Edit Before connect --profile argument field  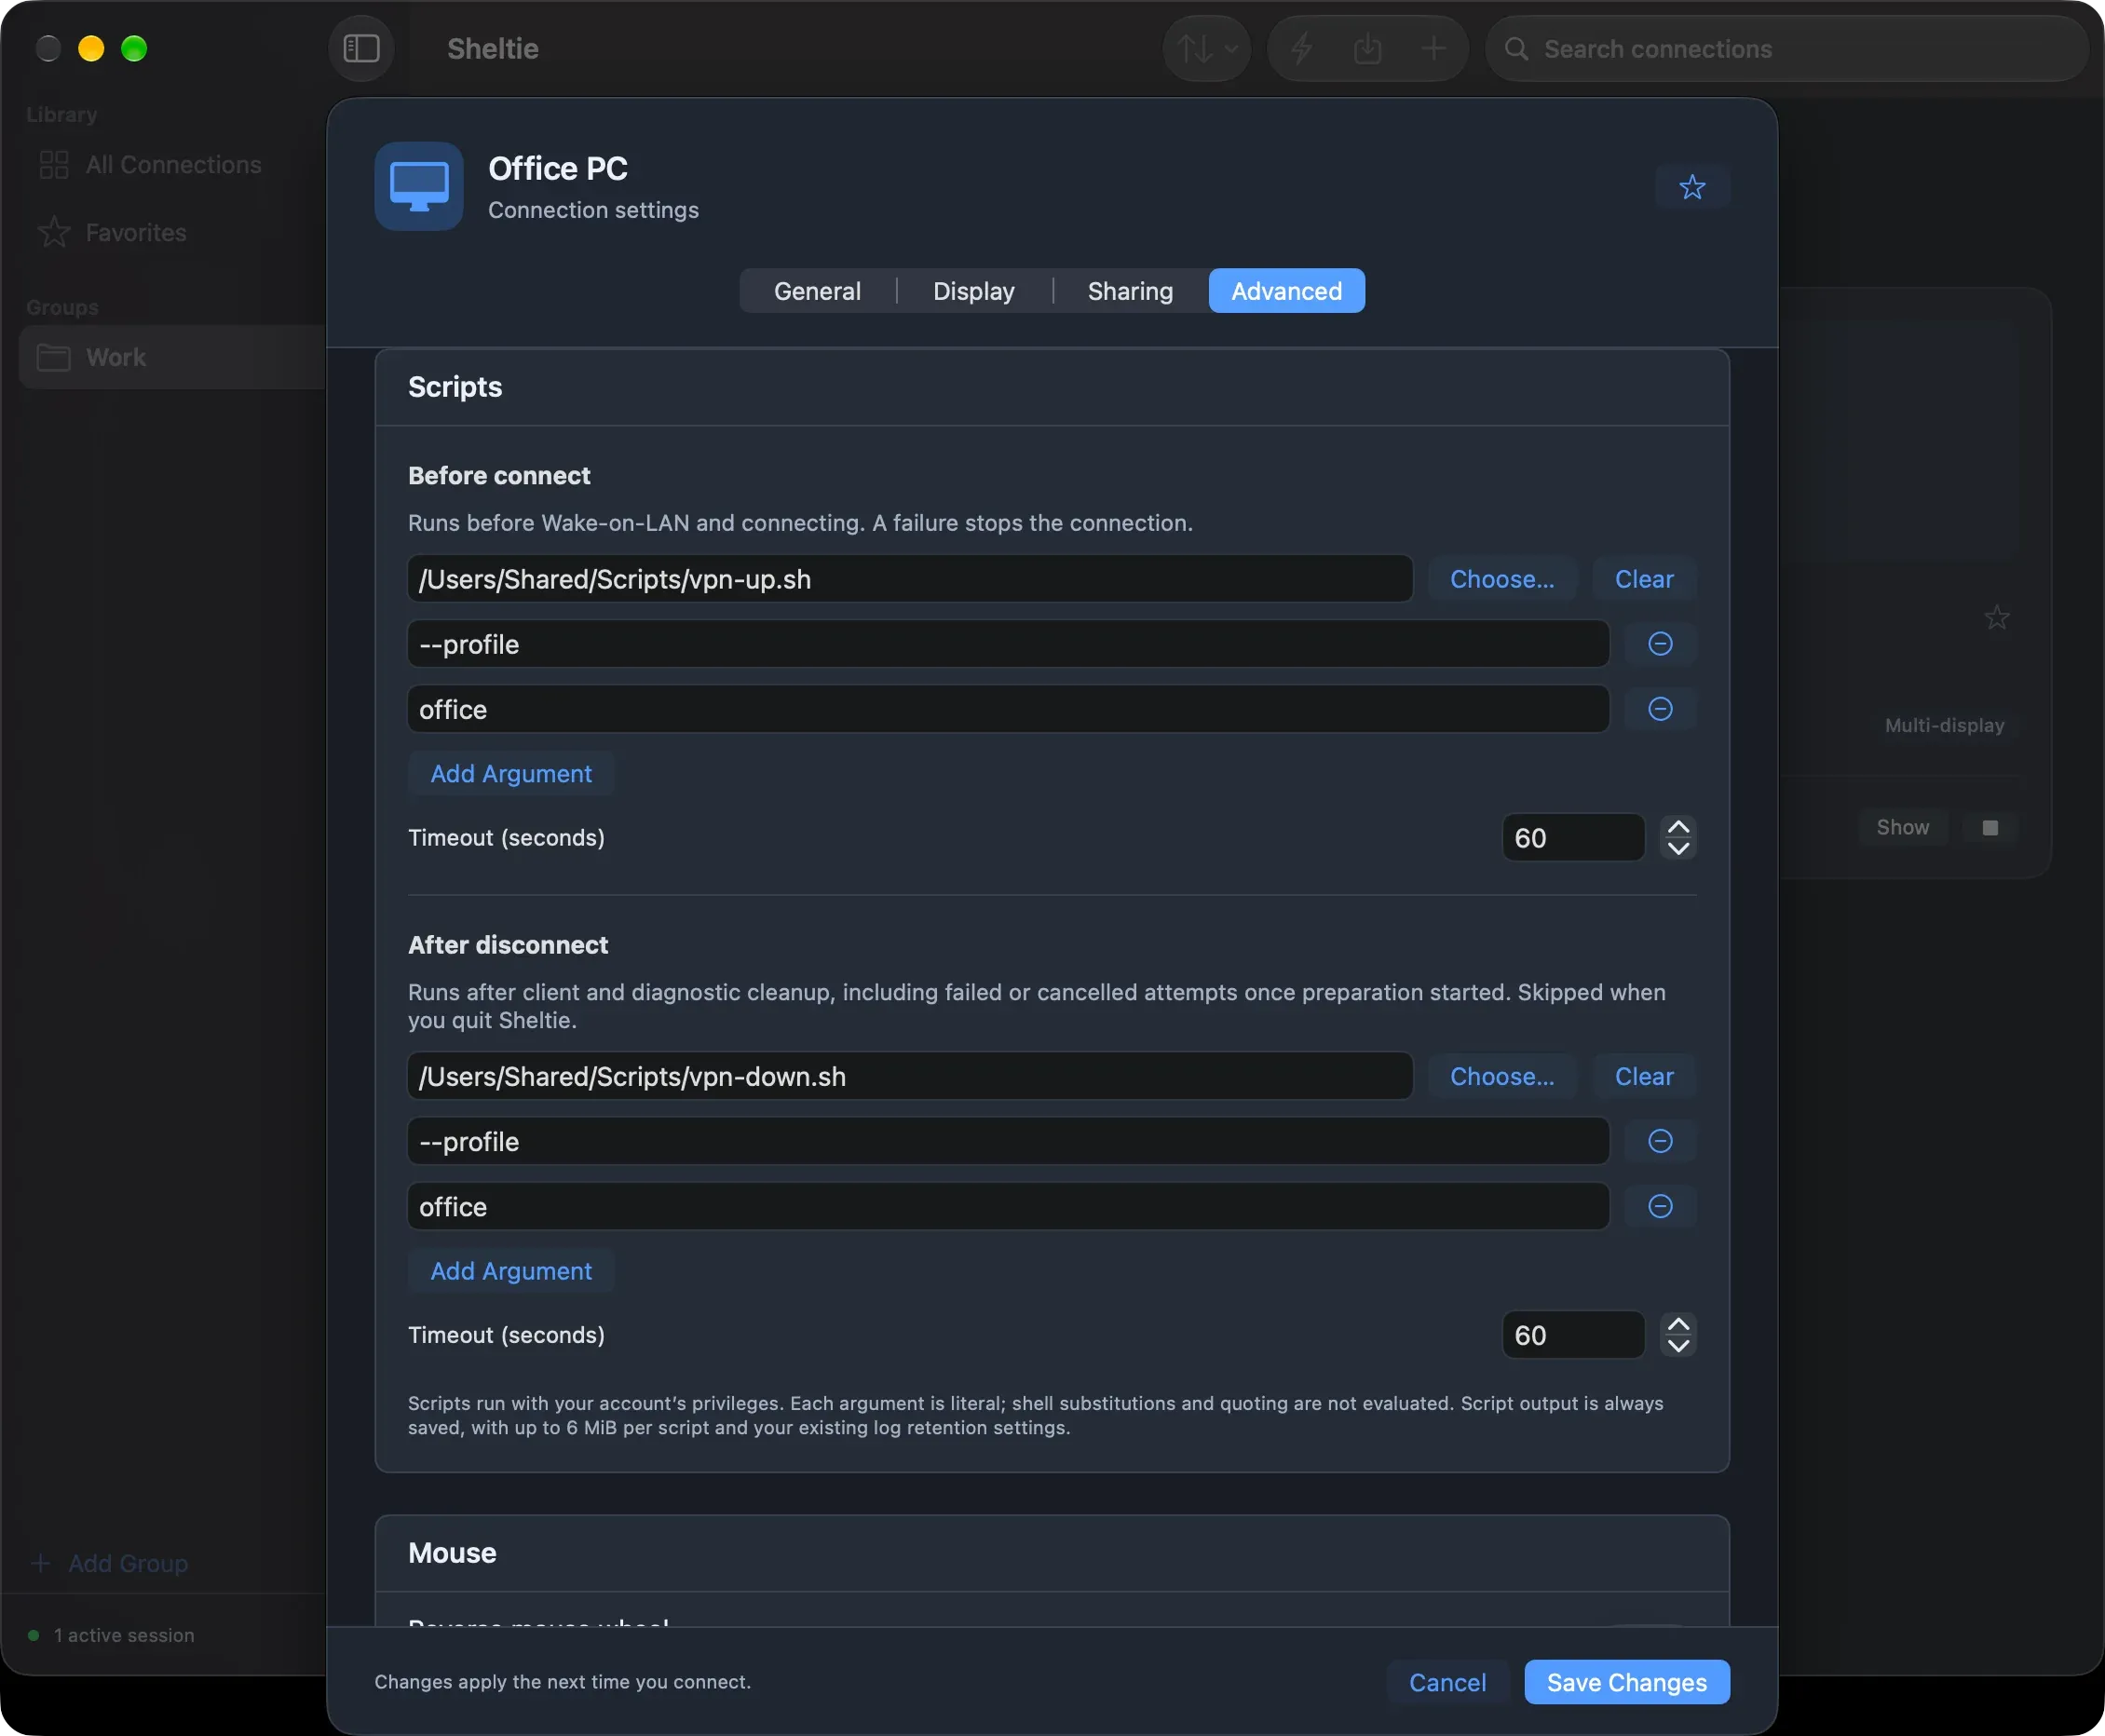(1008, 644)
